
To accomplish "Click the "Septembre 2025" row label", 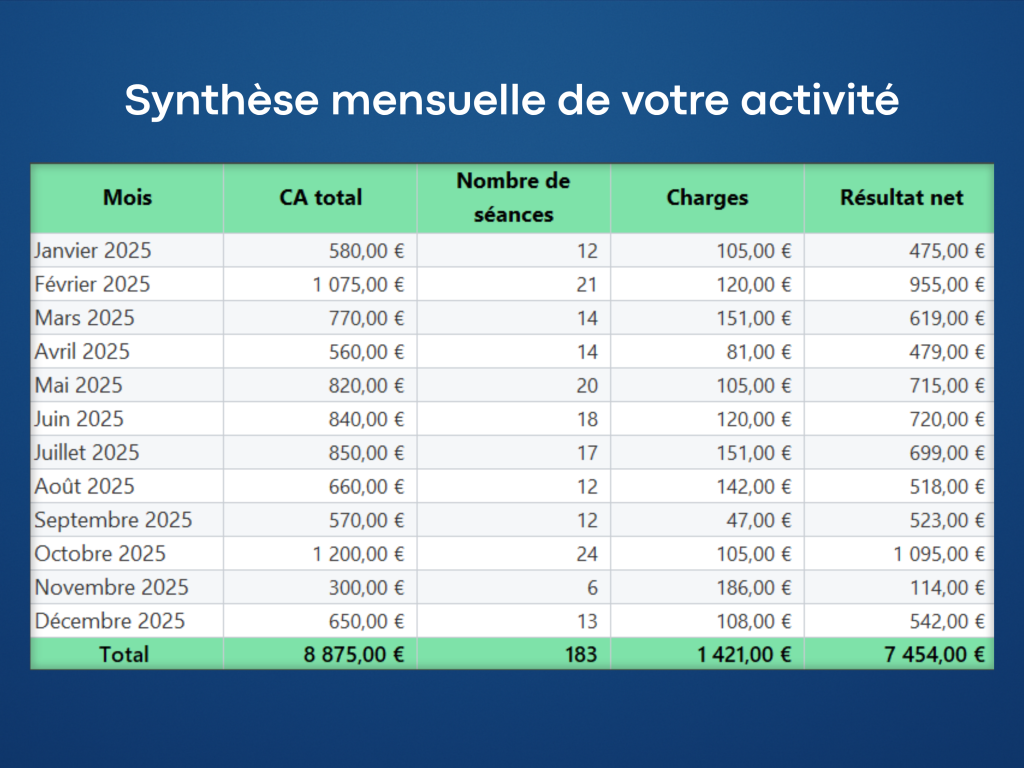I will coord(113,520).
